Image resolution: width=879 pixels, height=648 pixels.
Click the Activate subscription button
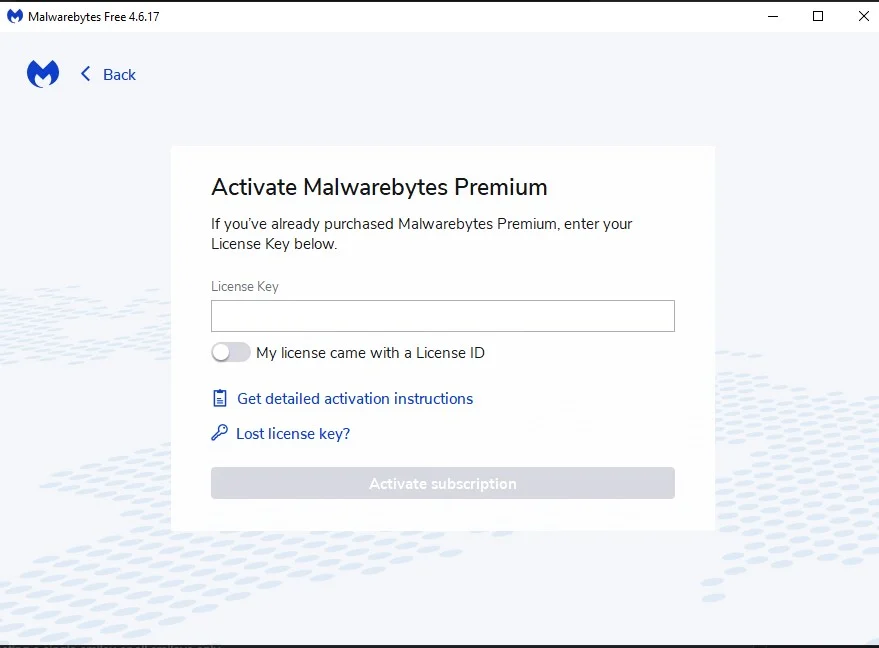coord(443,483)
